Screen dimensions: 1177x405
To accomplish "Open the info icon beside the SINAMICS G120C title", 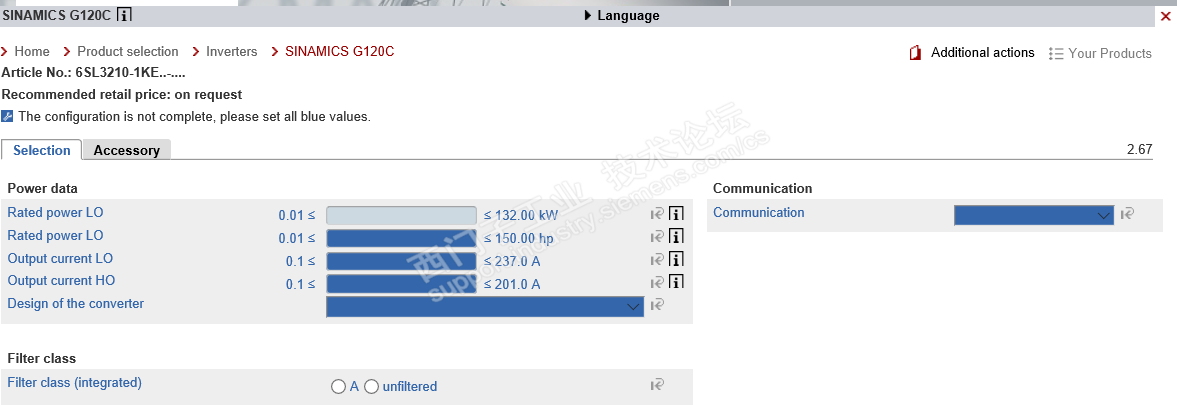I will point(125,14).
